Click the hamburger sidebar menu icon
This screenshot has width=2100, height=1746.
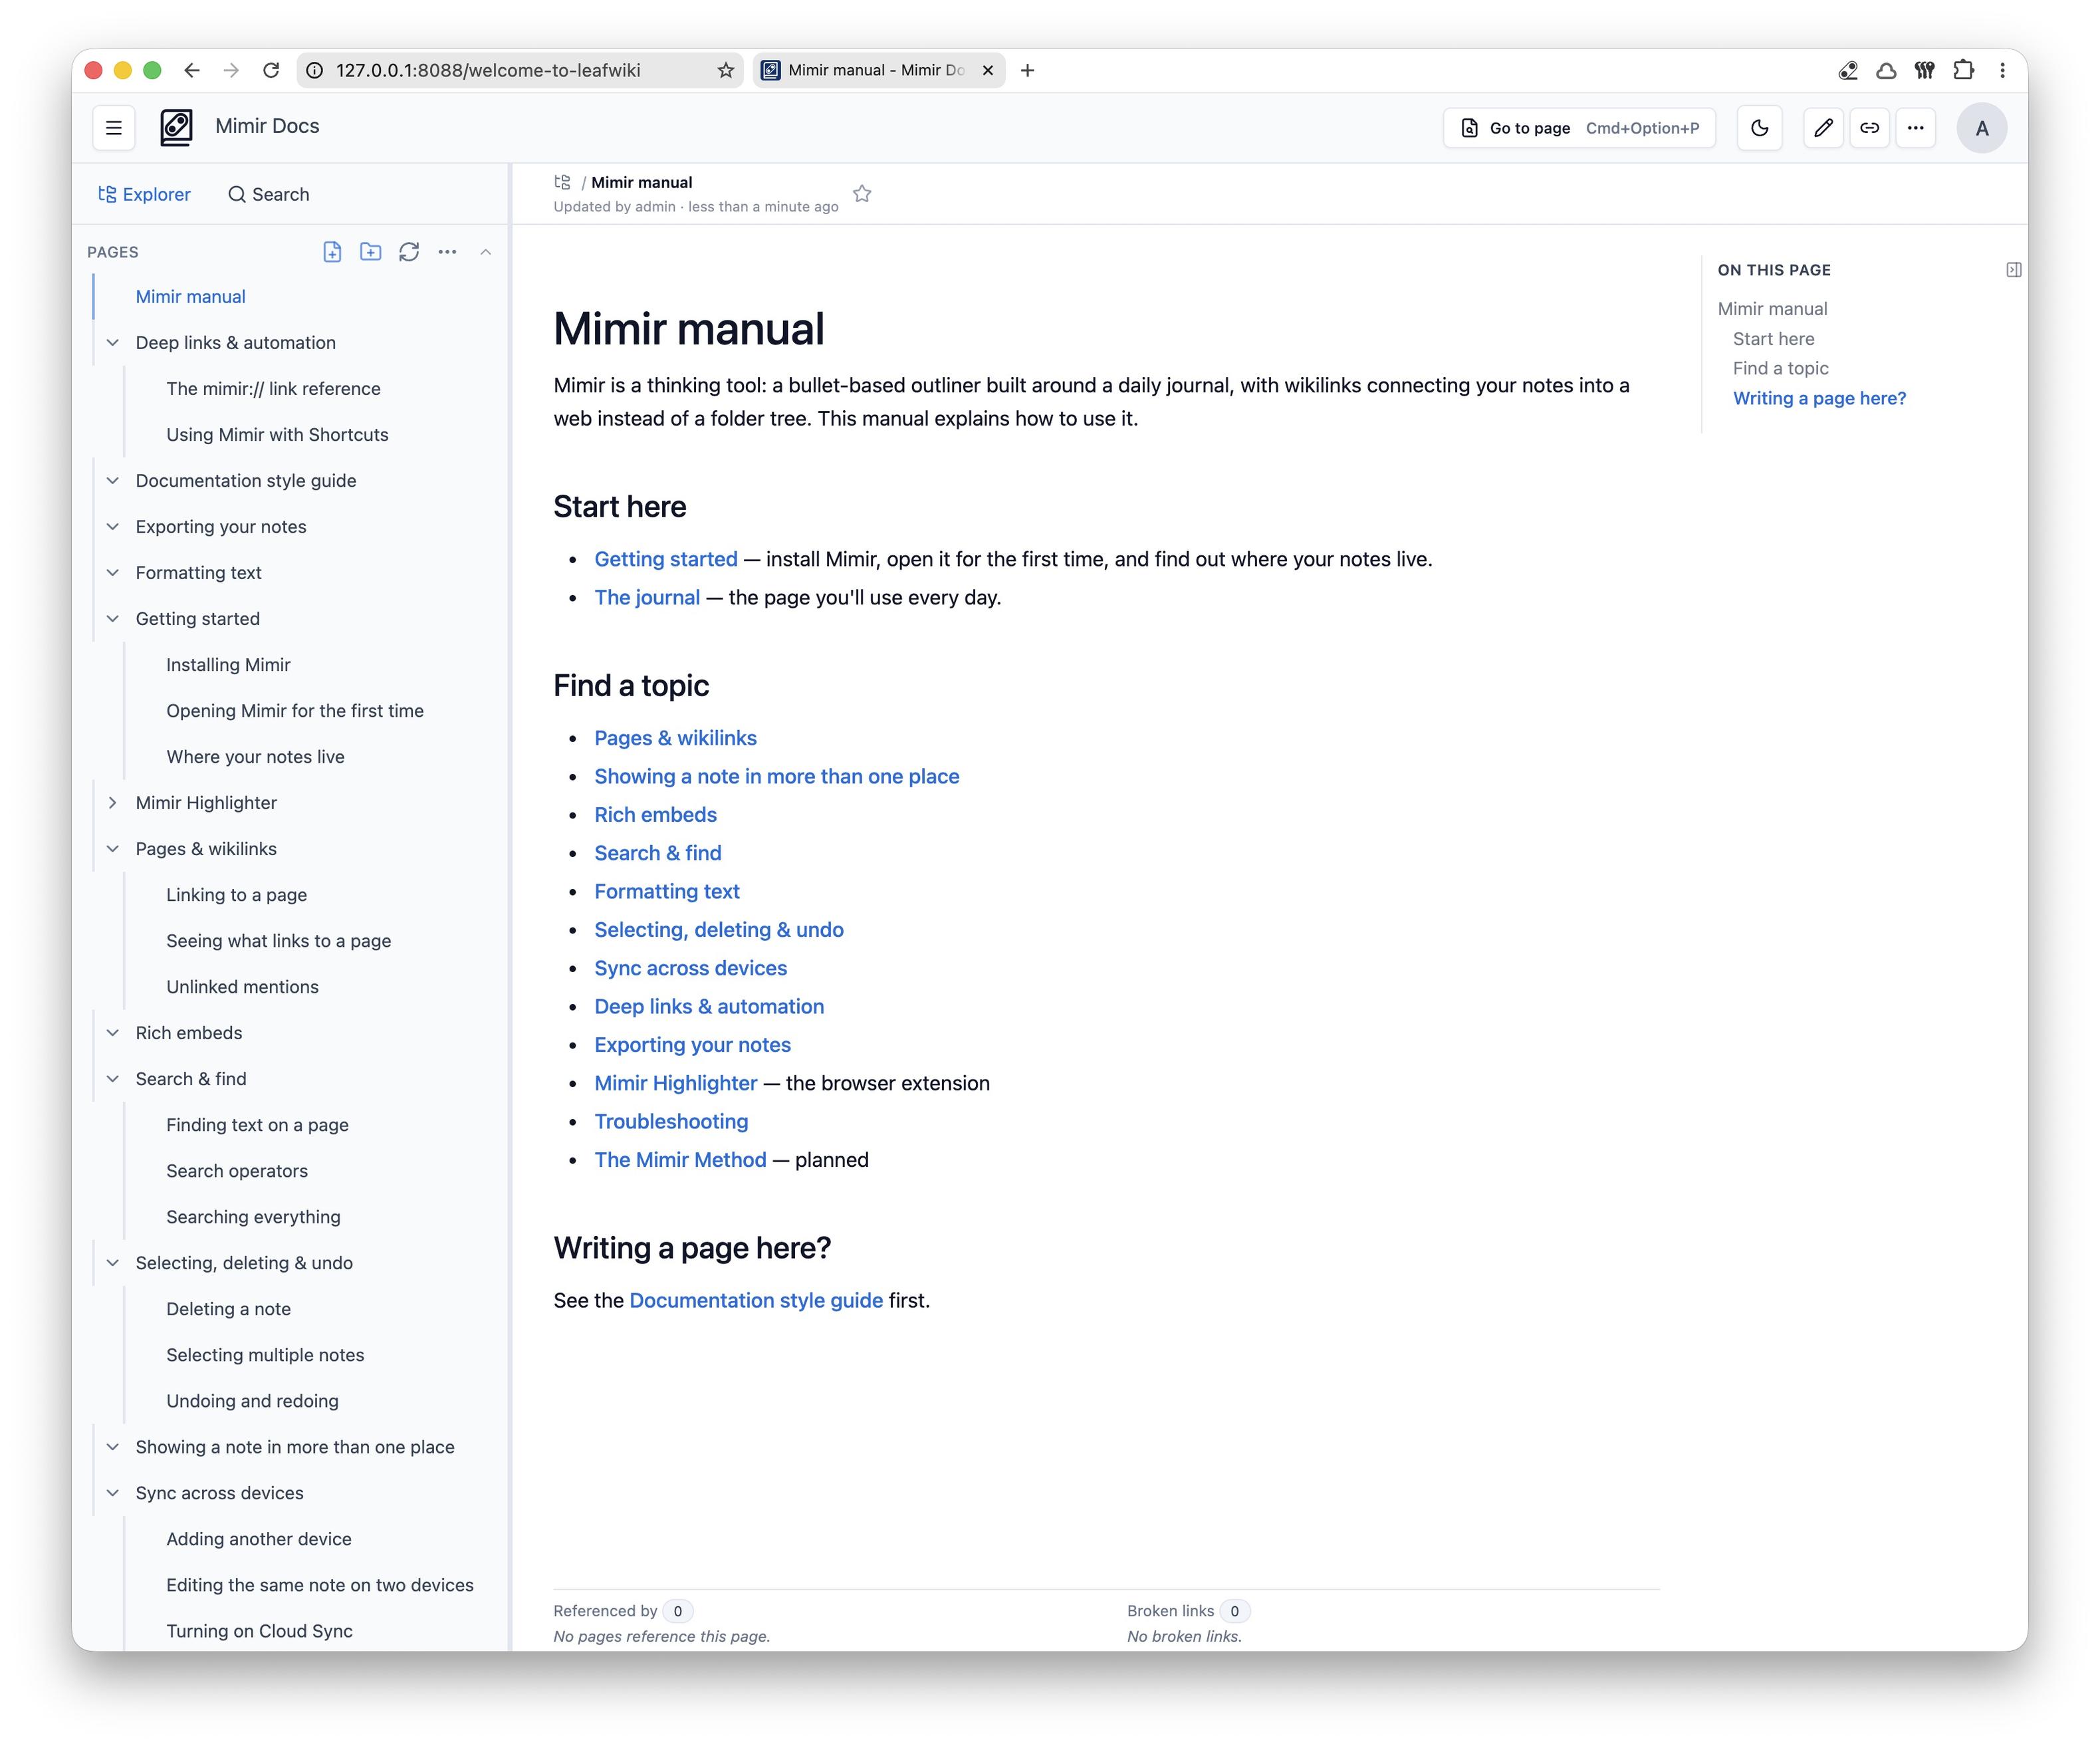point(114,128)
